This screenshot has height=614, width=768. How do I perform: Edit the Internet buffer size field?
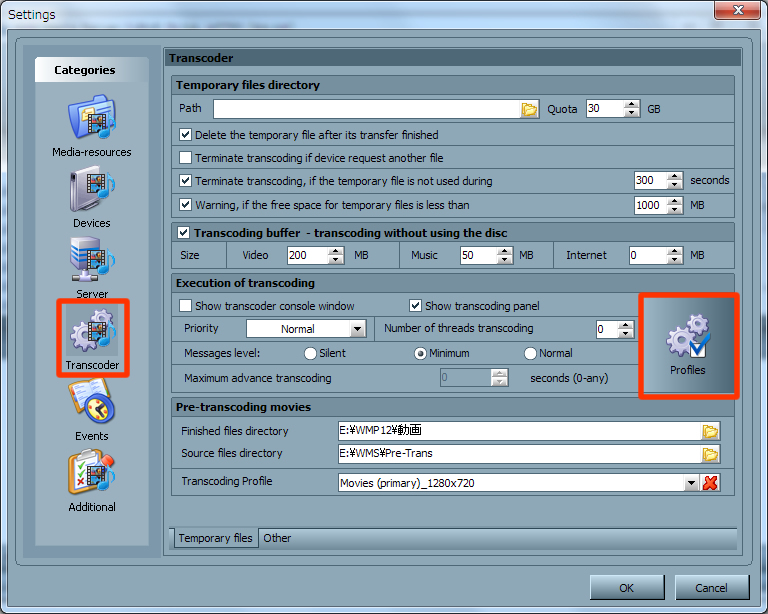pyautogui.click(x=648, y=255)
